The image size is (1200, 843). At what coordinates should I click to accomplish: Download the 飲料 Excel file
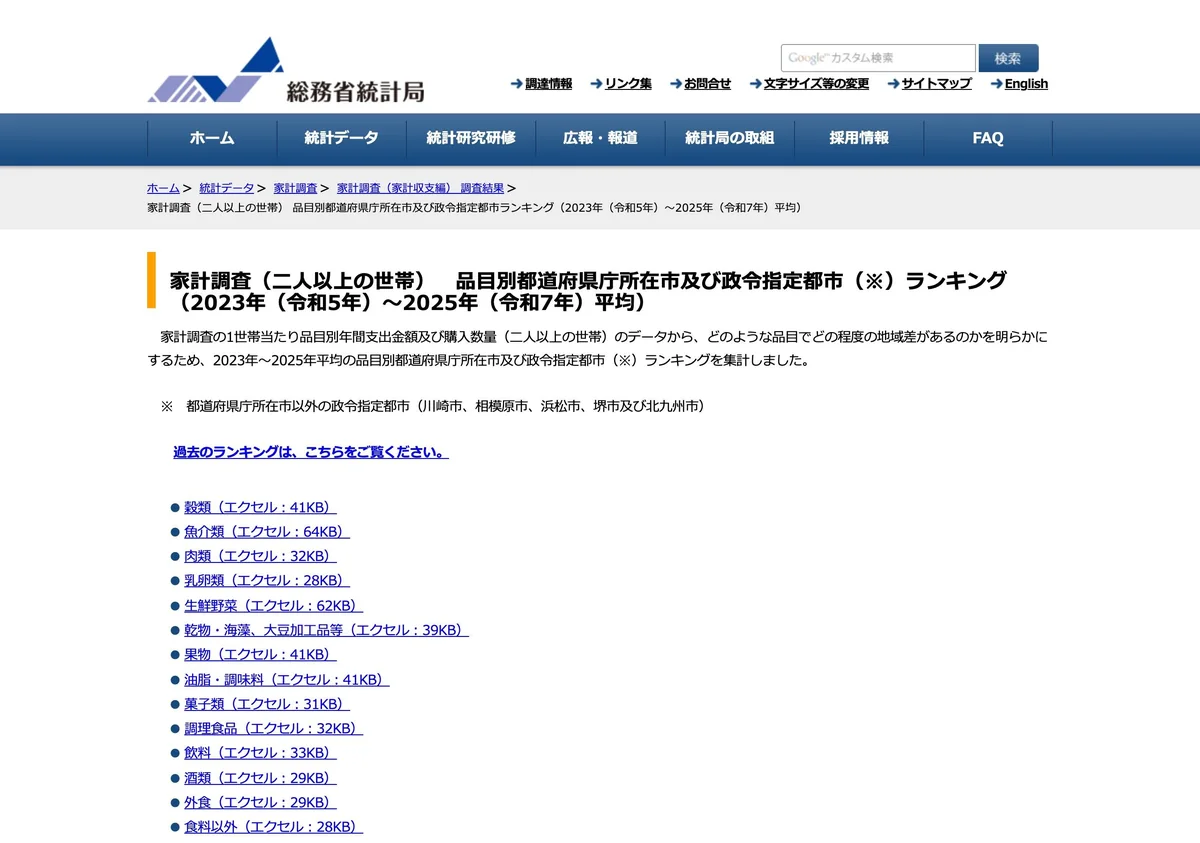[x=260, y=753]
